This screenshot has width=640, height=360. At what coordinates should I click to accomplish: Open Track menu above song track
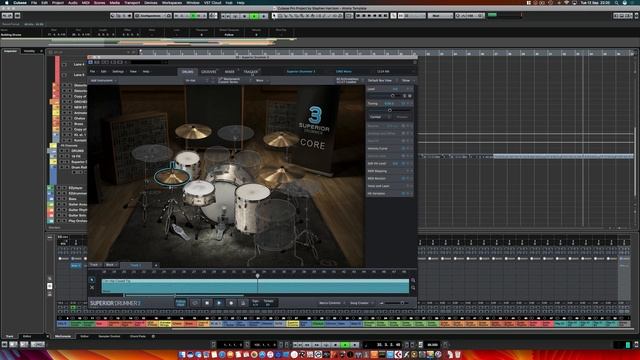[94, 265]
